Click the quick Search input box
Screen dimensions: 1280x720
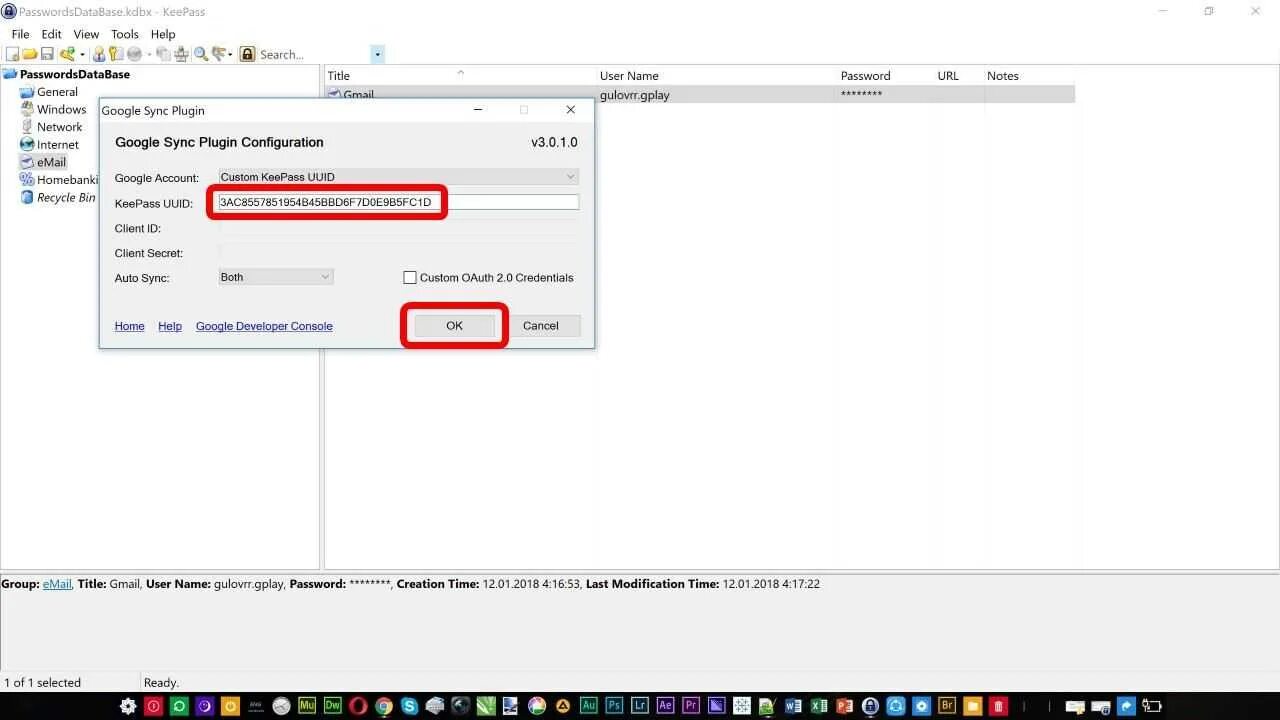tap(314, 54)
